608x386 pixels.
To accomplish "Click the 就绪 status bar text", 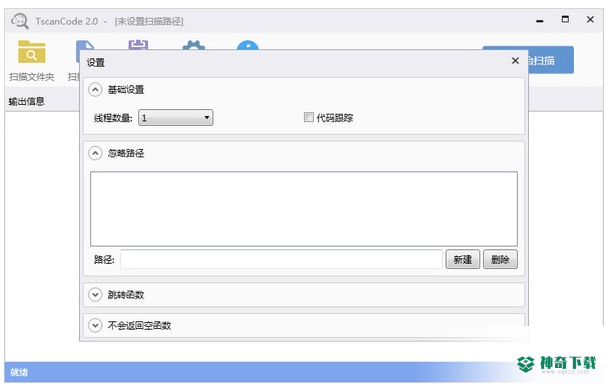I will point(19,372).
